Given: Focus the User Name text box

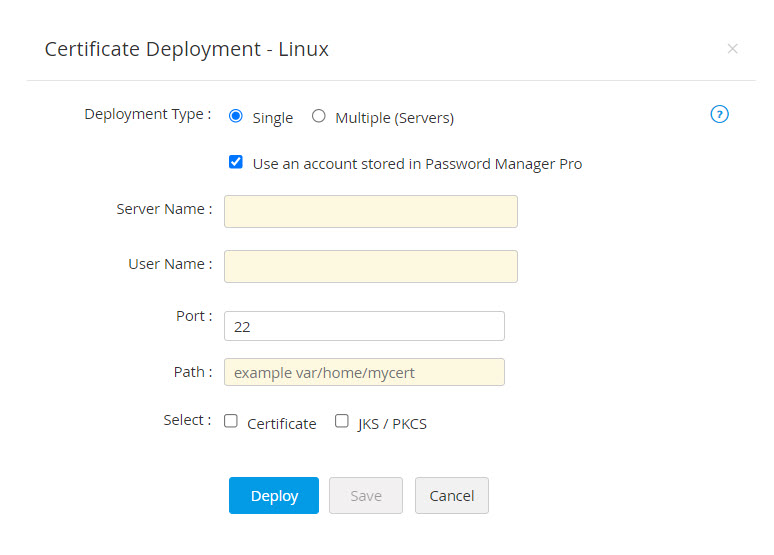Looking at the screenshot, I should tap(370, 267).
